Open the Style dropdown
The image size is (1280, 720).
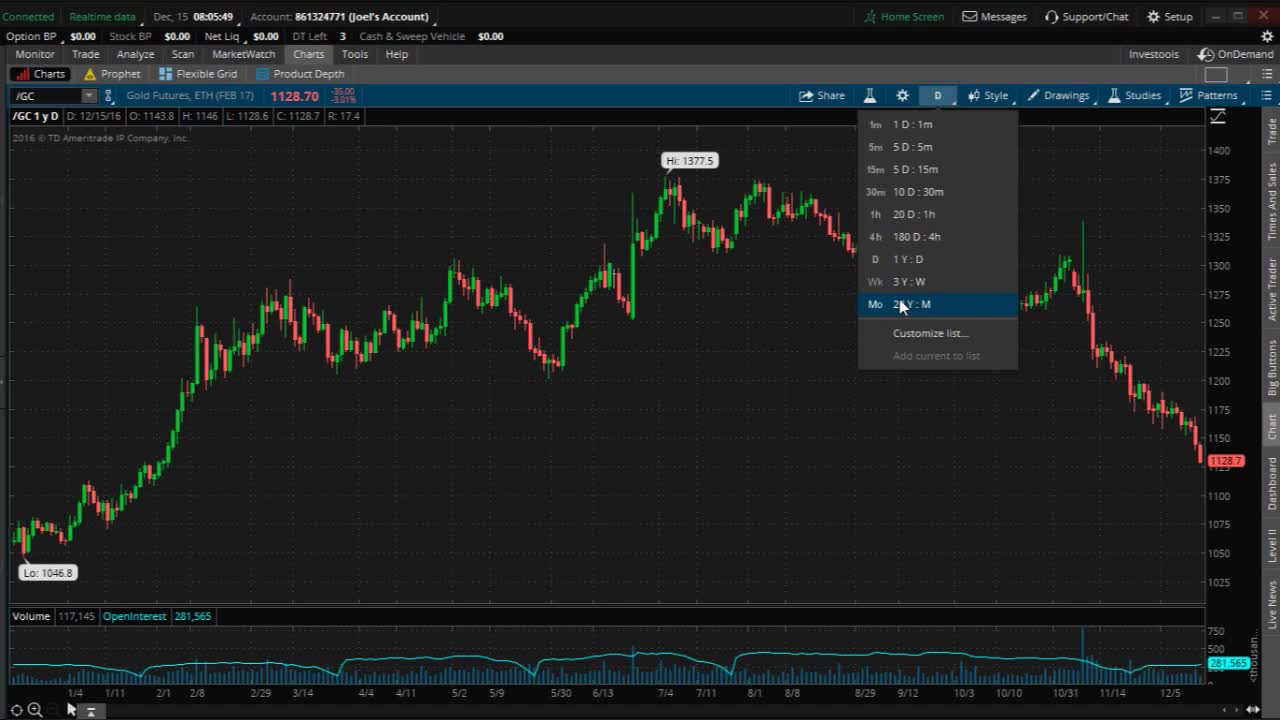(988, 96)
